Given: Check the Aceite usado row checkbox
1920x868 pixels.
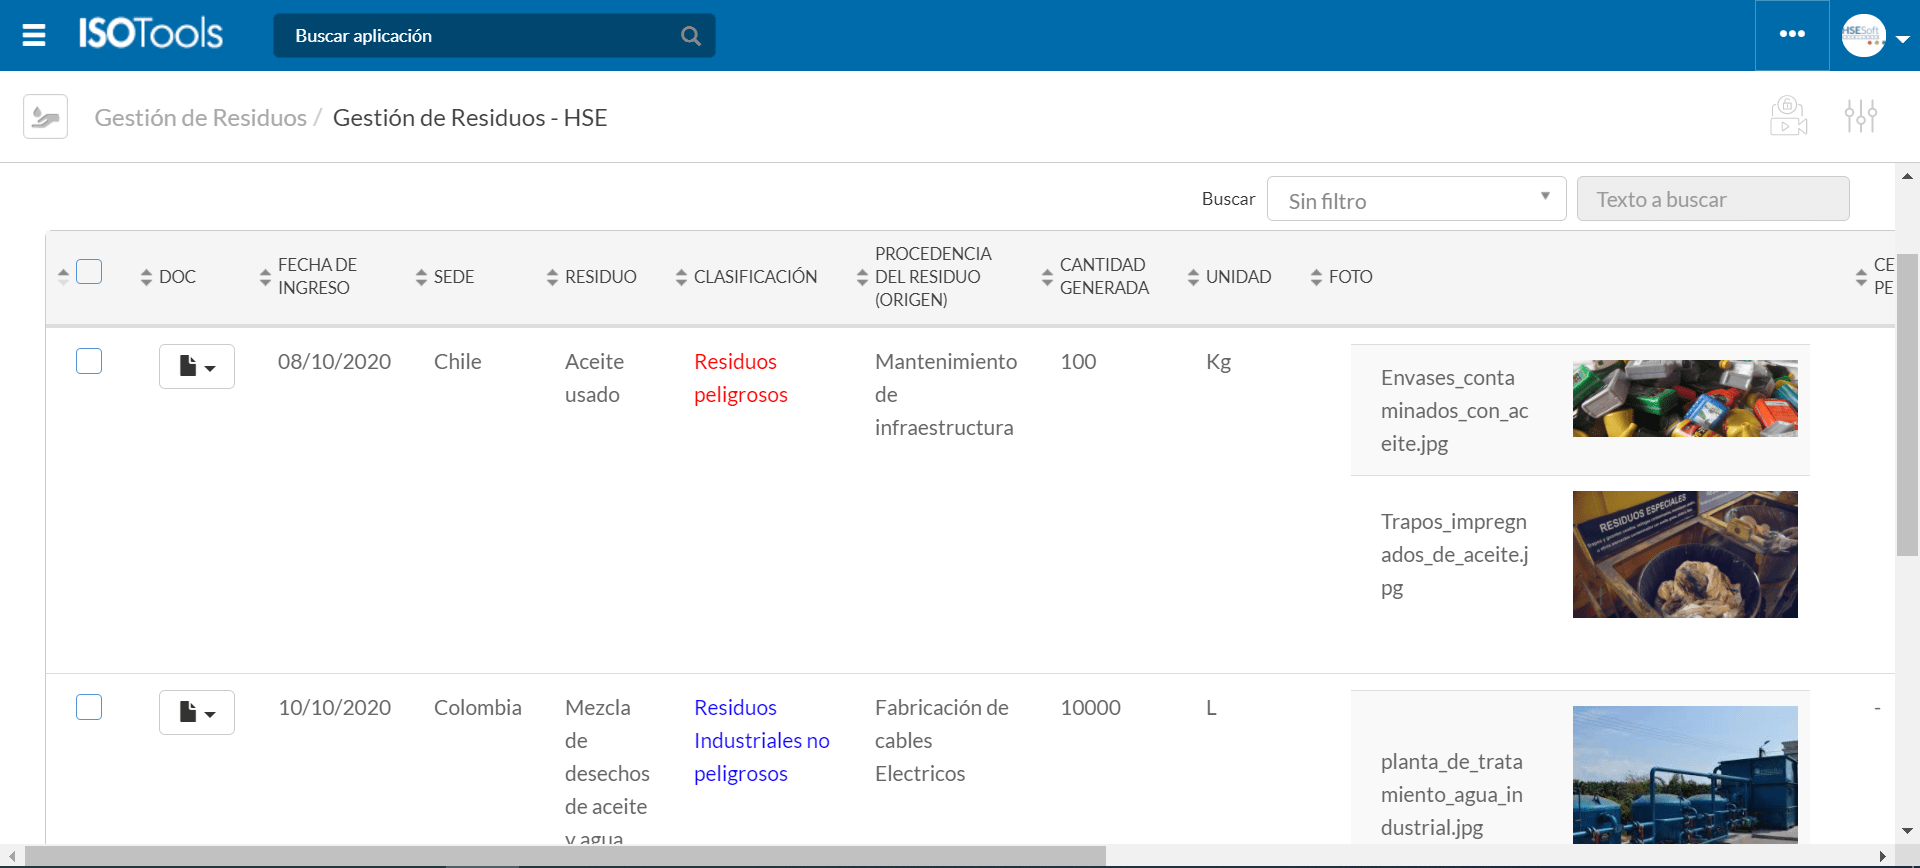Looking at the screenshot, I should (x=89, y=361).
